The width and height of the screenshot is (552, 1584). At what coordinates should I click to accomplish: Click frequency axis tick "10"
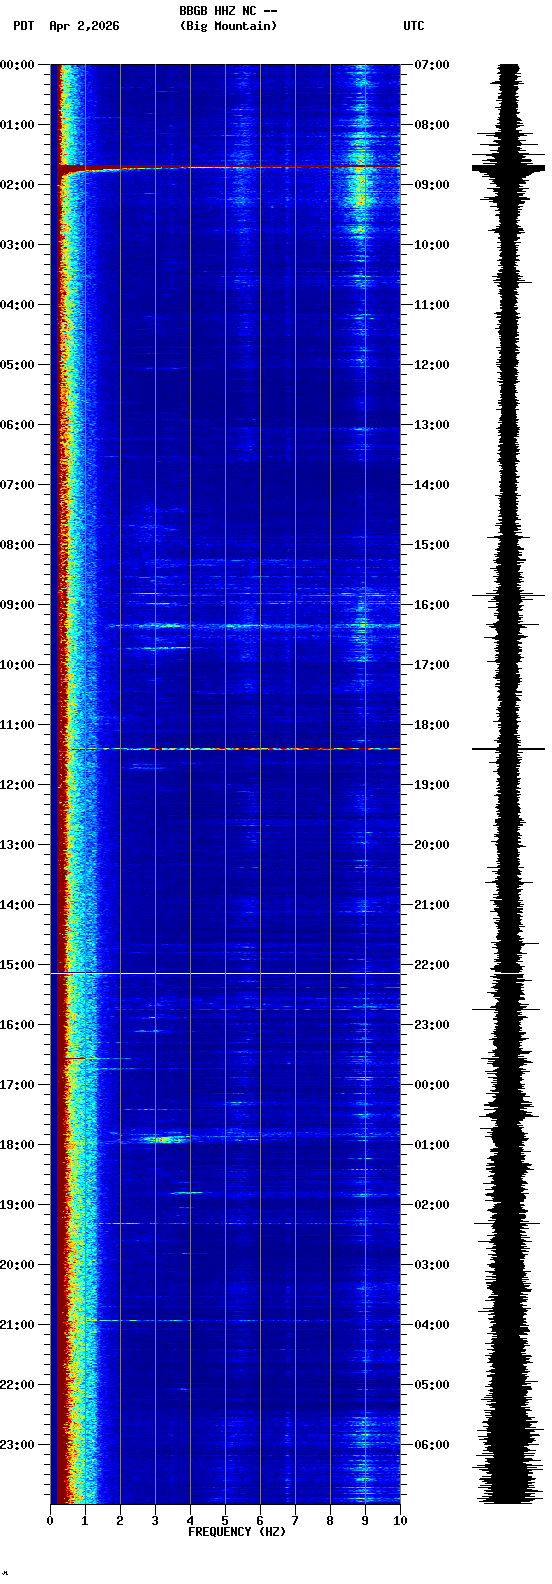[400, 1521]
